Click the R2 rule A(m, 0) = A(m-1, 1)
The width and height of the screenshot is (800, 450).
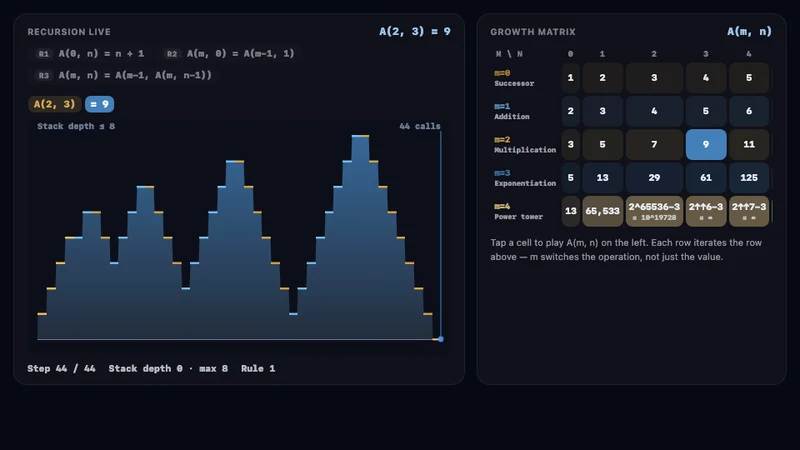(x=230, y=54)
